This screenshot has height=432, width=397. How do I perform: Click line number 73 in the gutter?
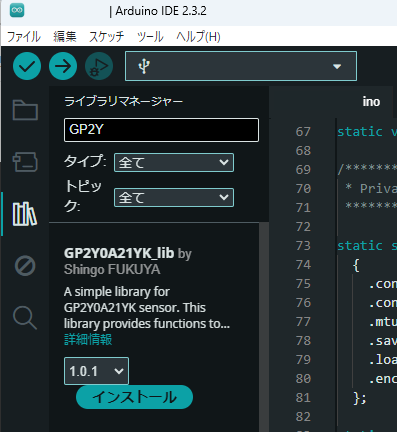[x=303, y=246]
